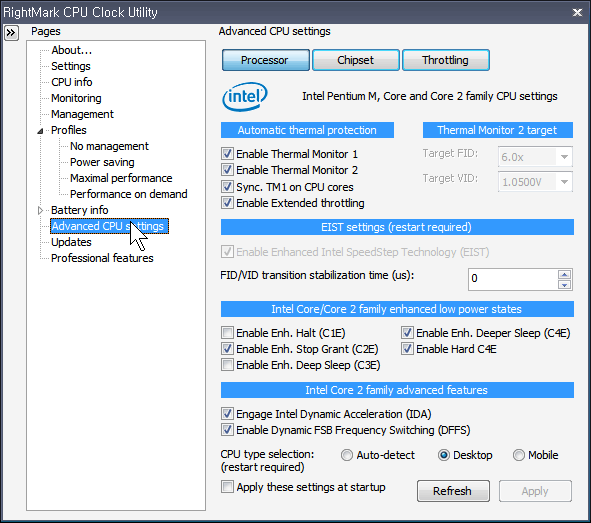Image resolution: width=591 pixels, height=523 pixels.
Task: Toggle Enable Thermal Monitor 1
Action: tap(227, 154)
